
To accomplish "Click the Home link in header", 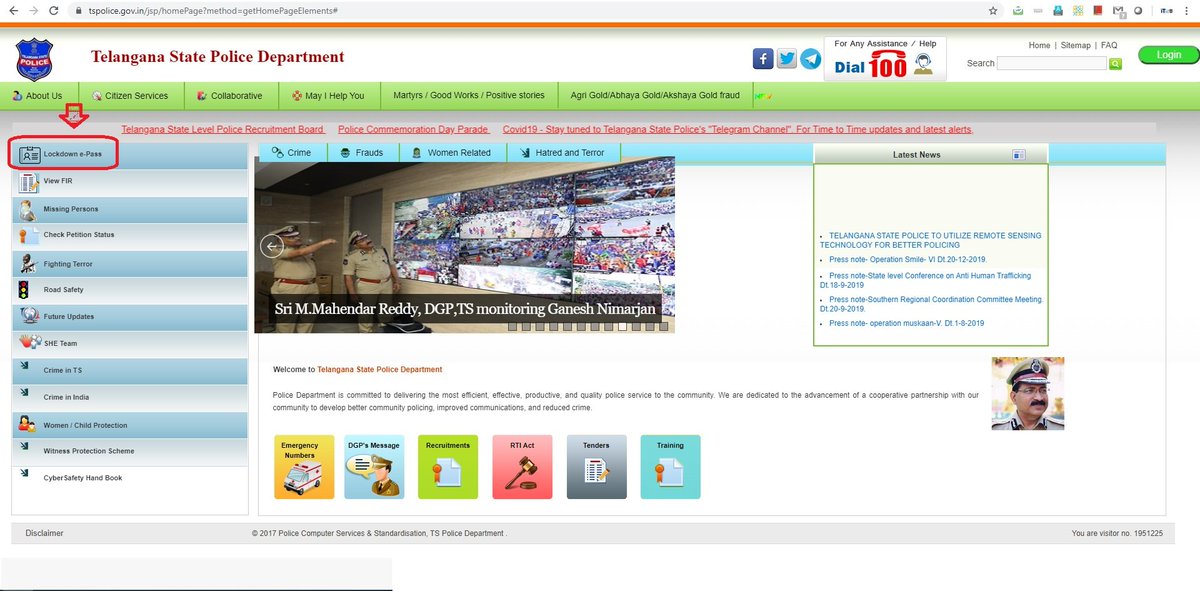I will point(1039,46).
